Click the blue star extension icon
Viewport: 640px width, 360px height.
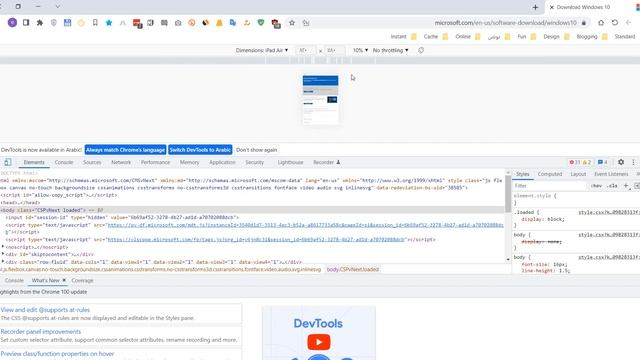[109, 23]
